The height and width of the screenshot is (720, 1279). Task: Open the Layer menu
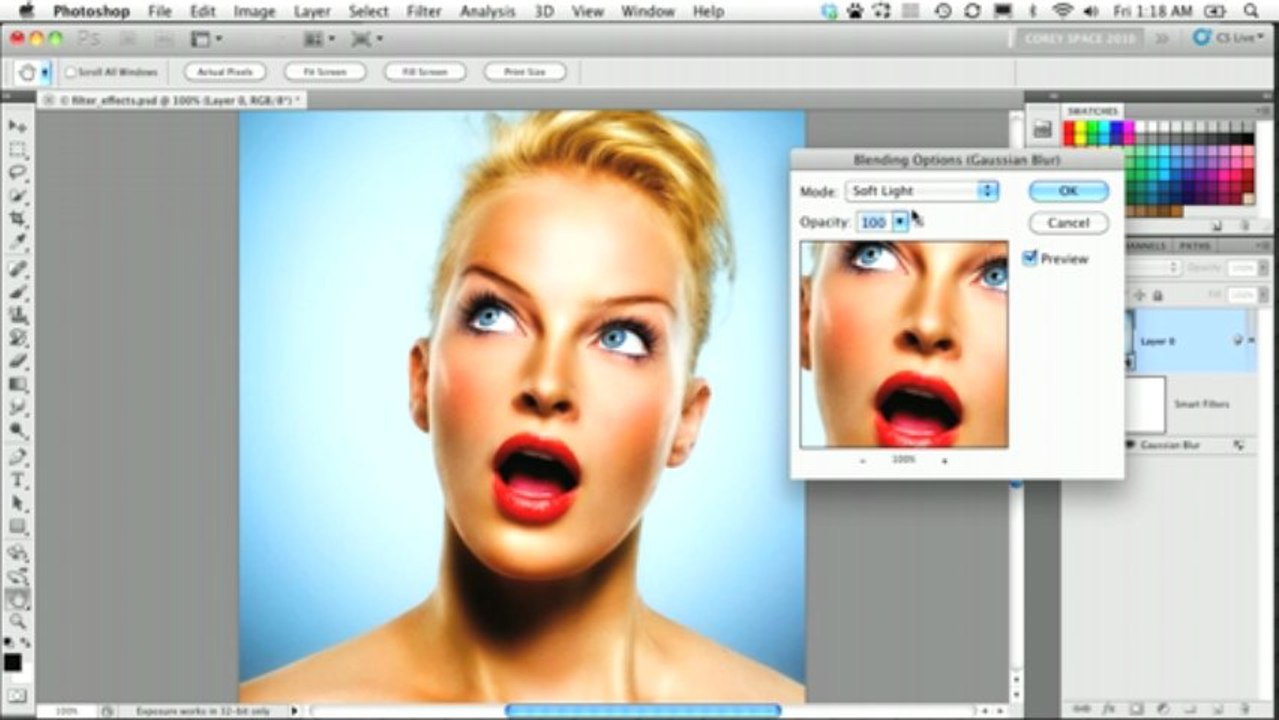[312, 12]
